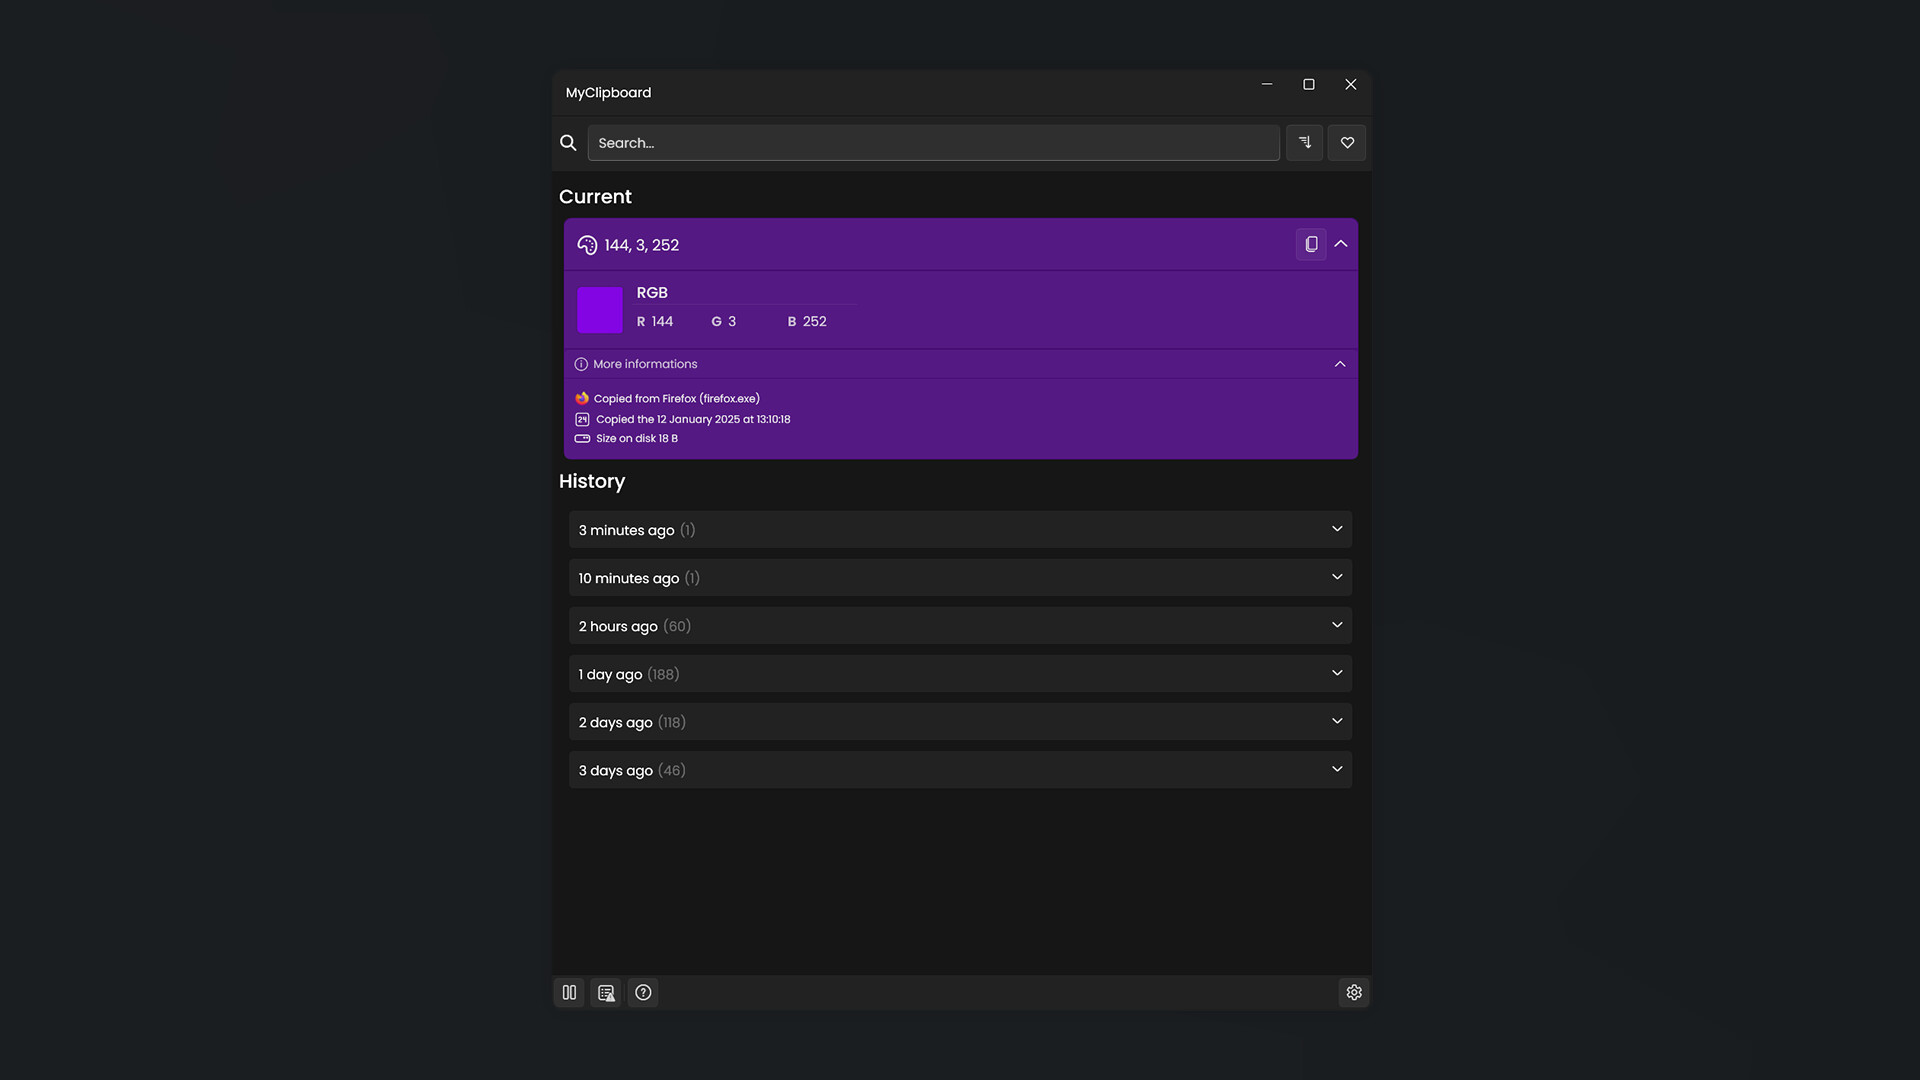Select the Current section header
This screenshot has height=1080, width=1920.
pyautogui.click(x=595, y=197)
